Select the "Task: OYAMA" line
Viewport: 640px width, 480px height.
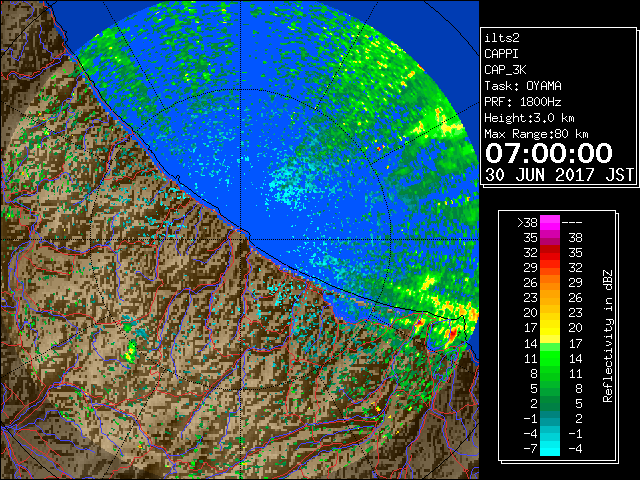[x=523, y=86]
